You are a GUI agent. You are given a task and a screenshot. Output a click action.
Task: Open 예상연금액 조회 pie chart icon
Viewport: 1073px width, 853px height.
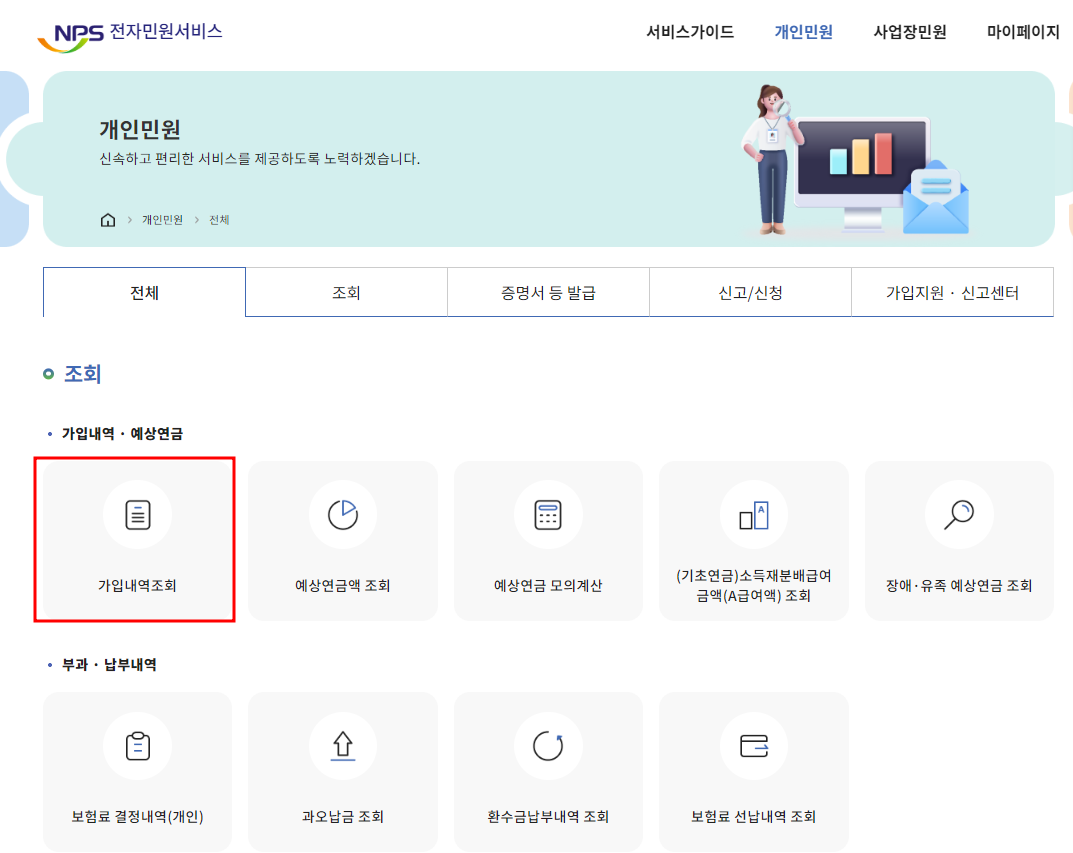click(x=342, y=514)
